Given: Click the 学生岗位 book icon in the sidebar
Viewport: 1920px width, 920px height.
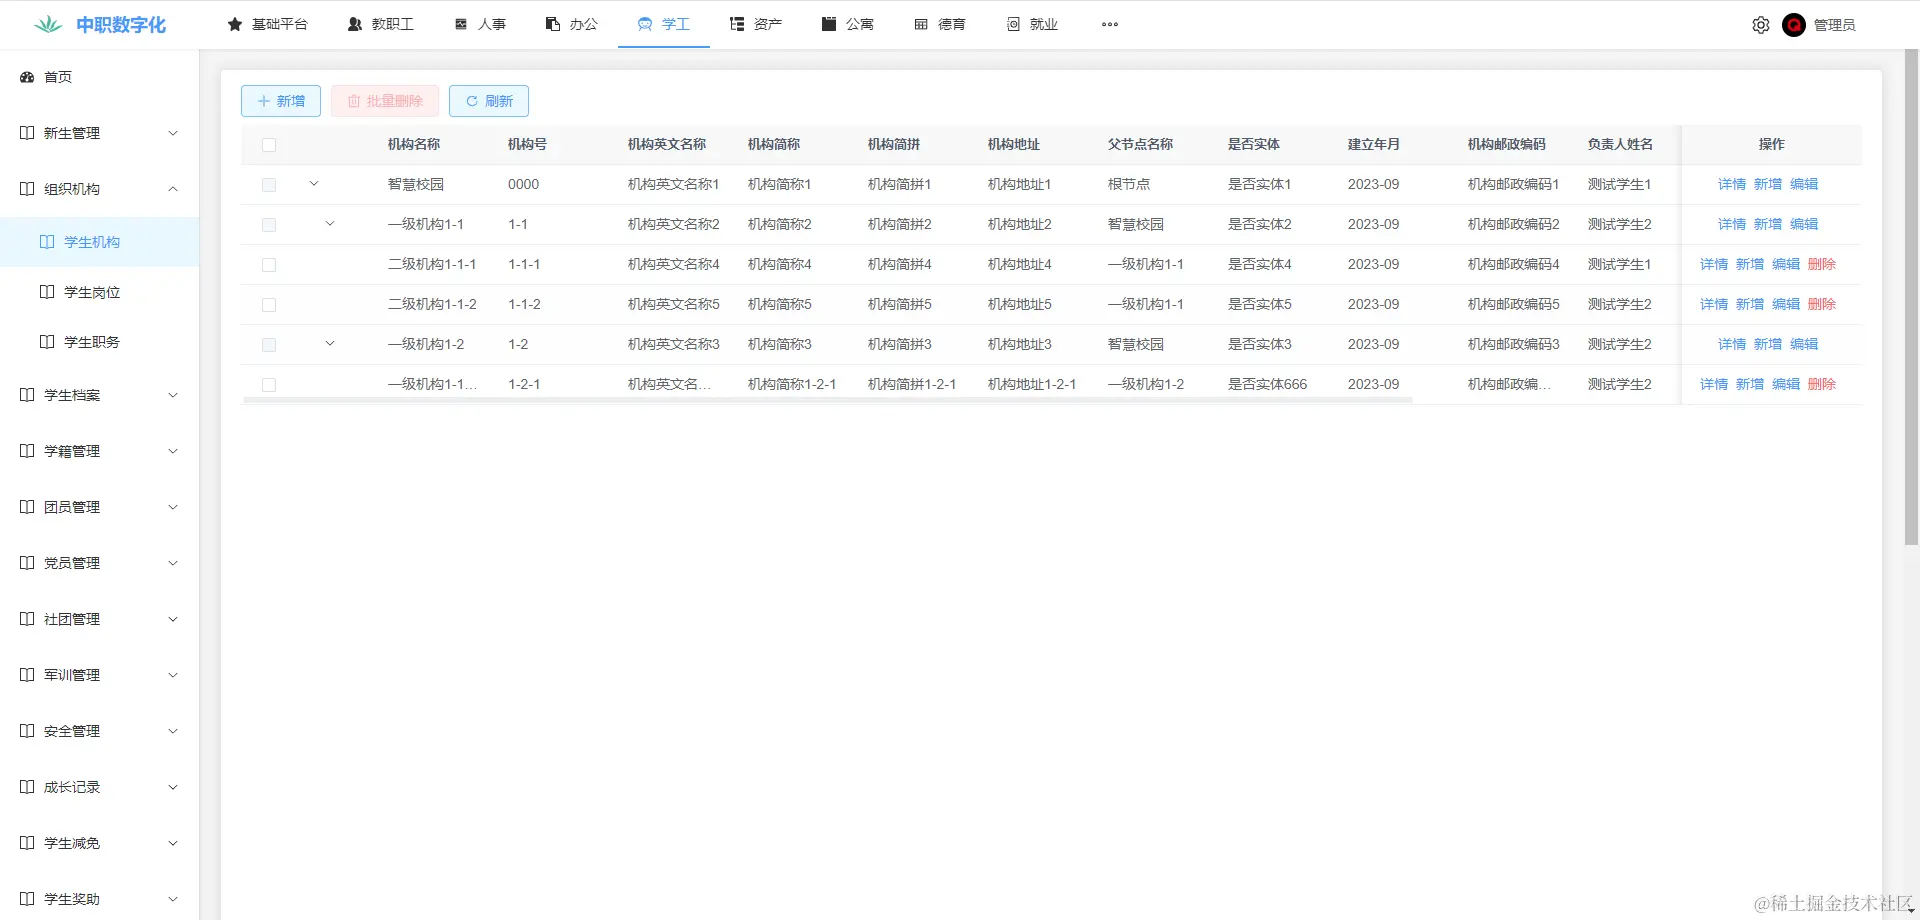Looking at the screenshot, I should tap(47, 292).
